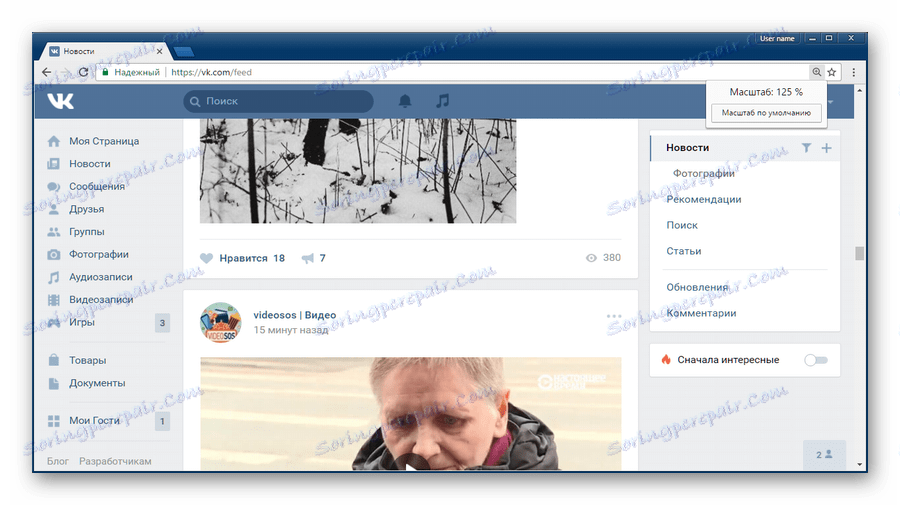This screenshot has width=900, height=505.
Task: Click the zoom magnifier icon in address bar
Action: point(816,72)
